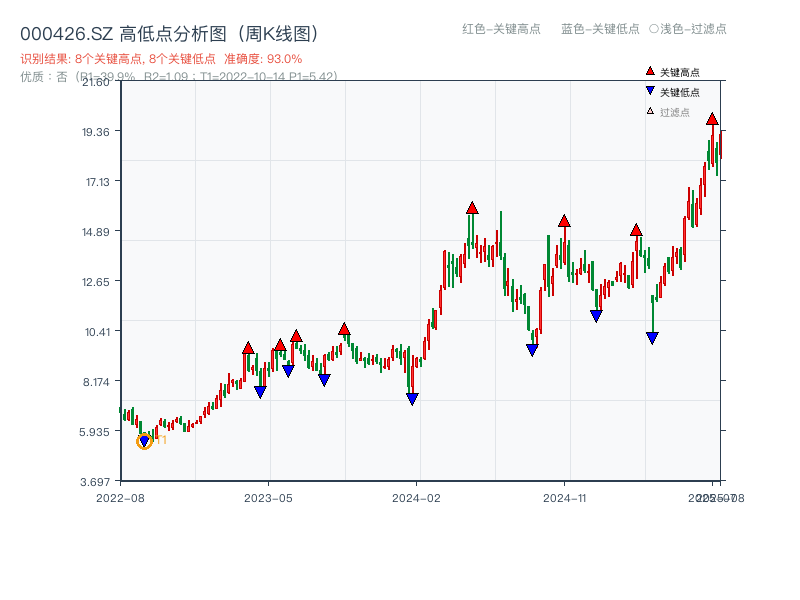Click the orange T1 text label
Screen dimensions: 800x600
click(161, 440)
